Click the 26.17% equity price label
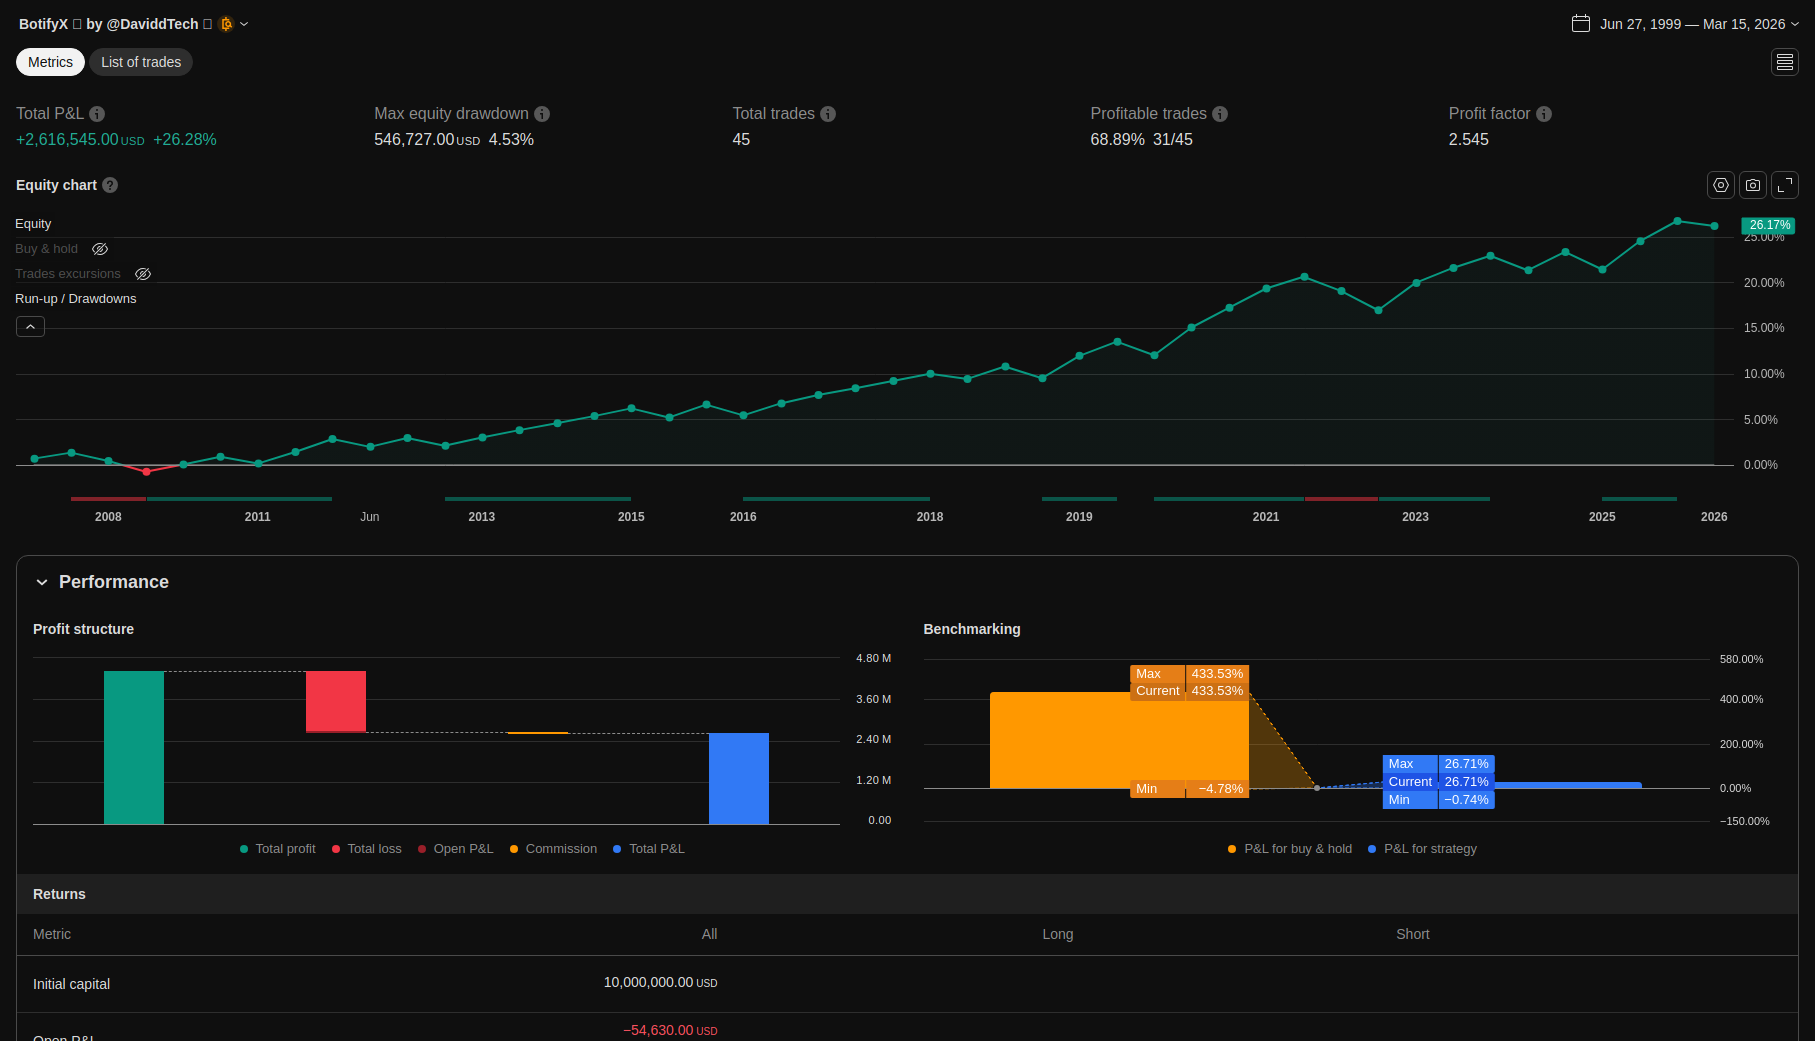Screen dimensions: 1815x1041 [x=1768, y=225]
